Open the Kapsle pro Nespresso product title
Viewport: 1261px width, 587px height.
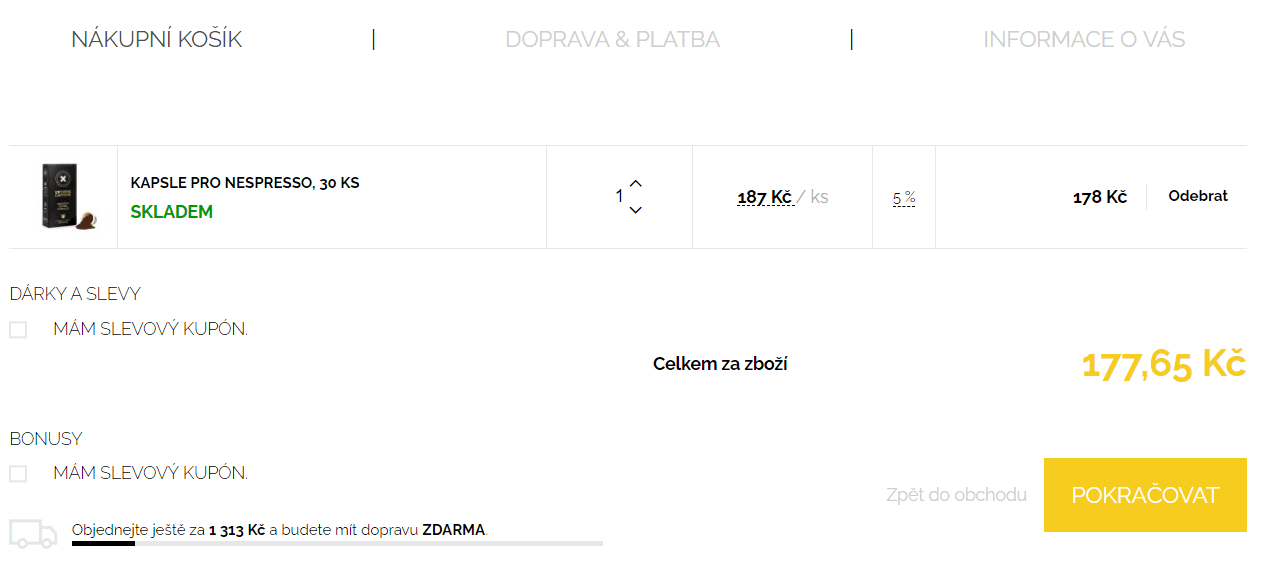[245, 183]
